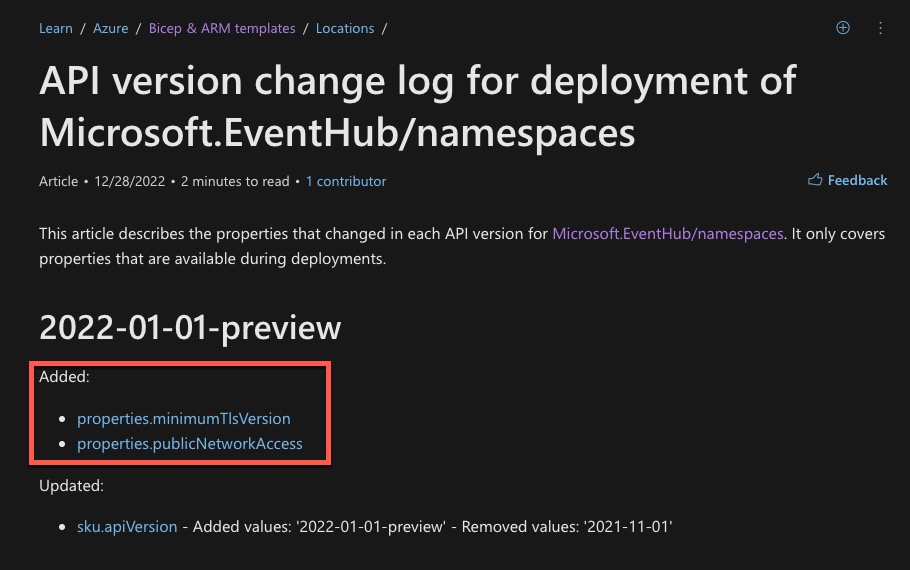Navigate to Locations breadcrumb
The image size is (910, 570).
coord(345,28)
